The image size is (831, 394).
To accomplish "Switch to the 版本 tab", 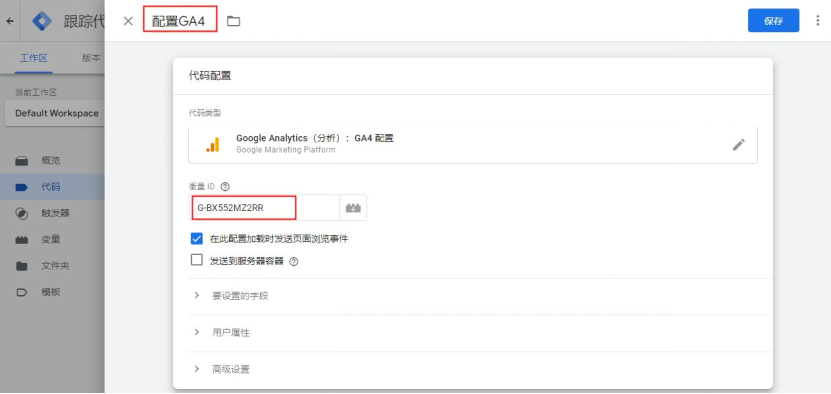I will click(x=91, y=58).
